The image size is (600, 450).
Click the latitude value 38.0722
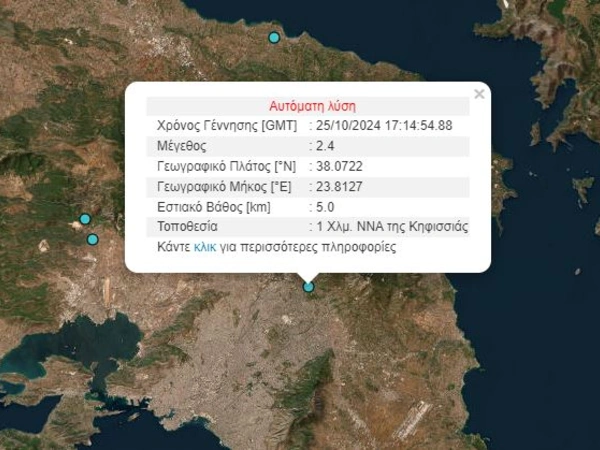[x=340, y=166]
